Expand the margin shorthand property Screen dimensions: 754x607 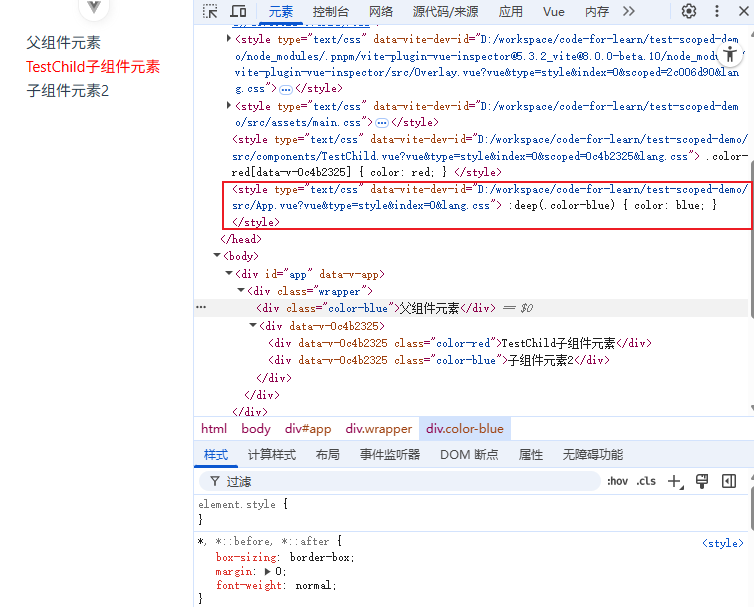click(267, 571)
